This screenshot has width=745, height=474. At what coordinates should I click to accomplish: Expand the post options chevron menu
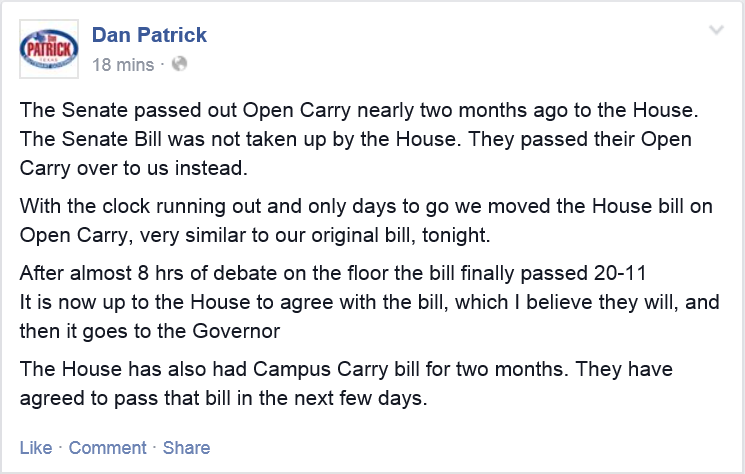[x=716, y=31]
